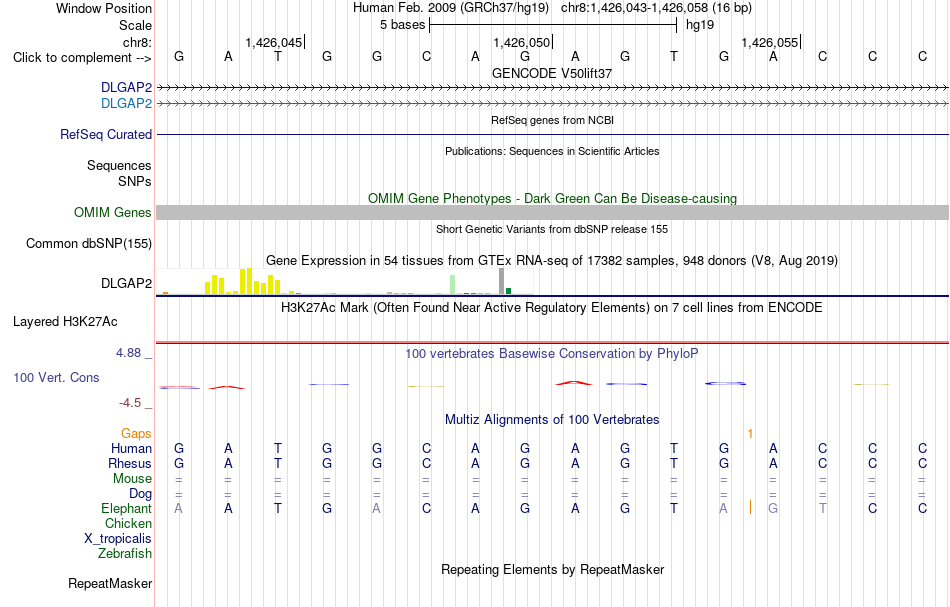Open the RefSeq Curated track label

(x=105, y=134)
